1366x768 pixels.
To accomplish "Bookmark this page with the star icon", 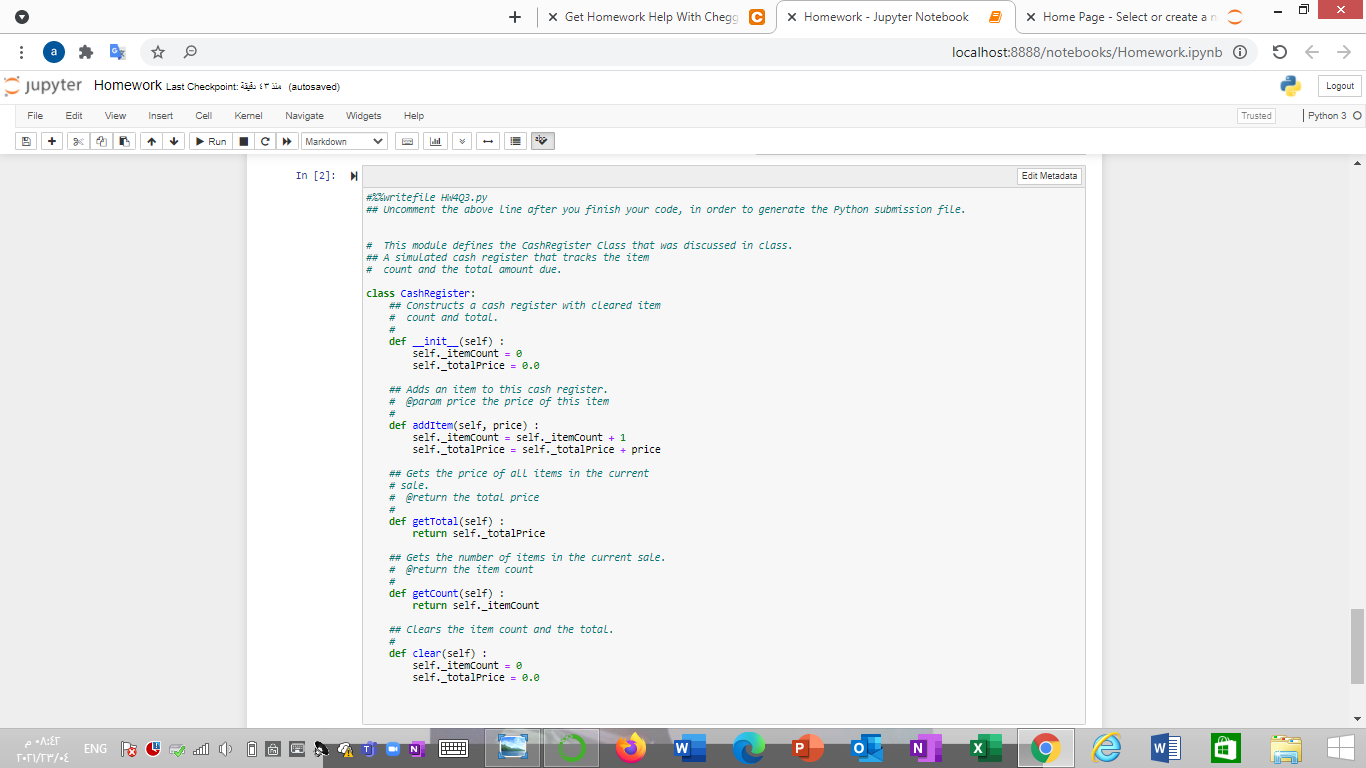I will coord(158,52).
